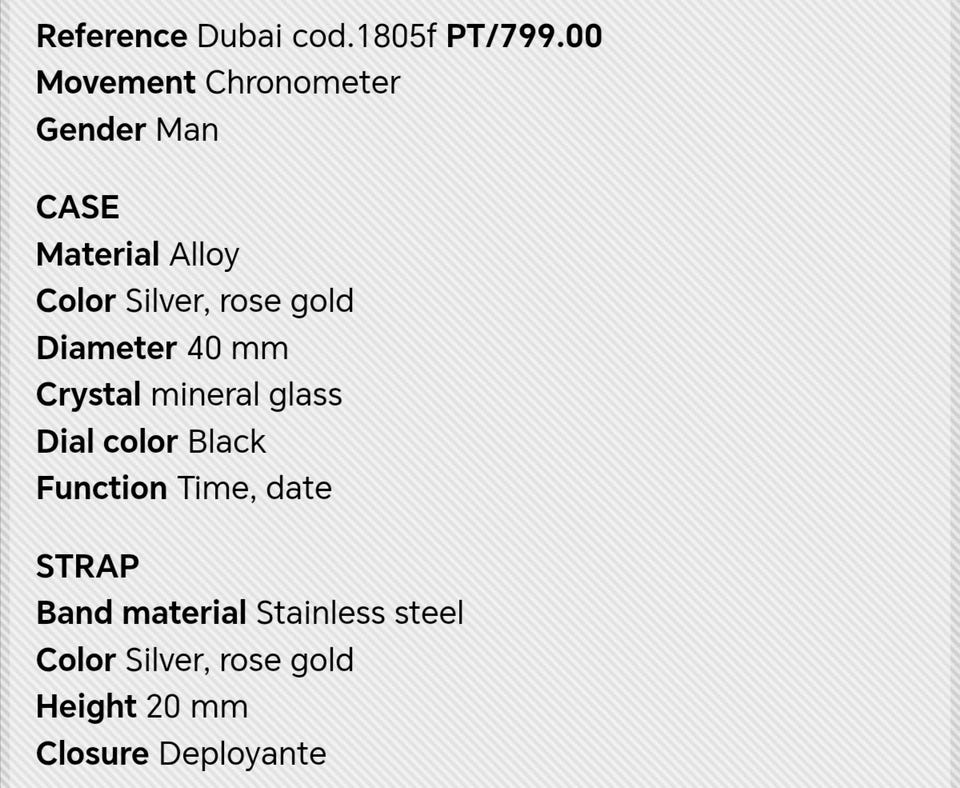Click the Dubai cod.1805f reference code
Screen dimensions: 960x788
point(316,36)
